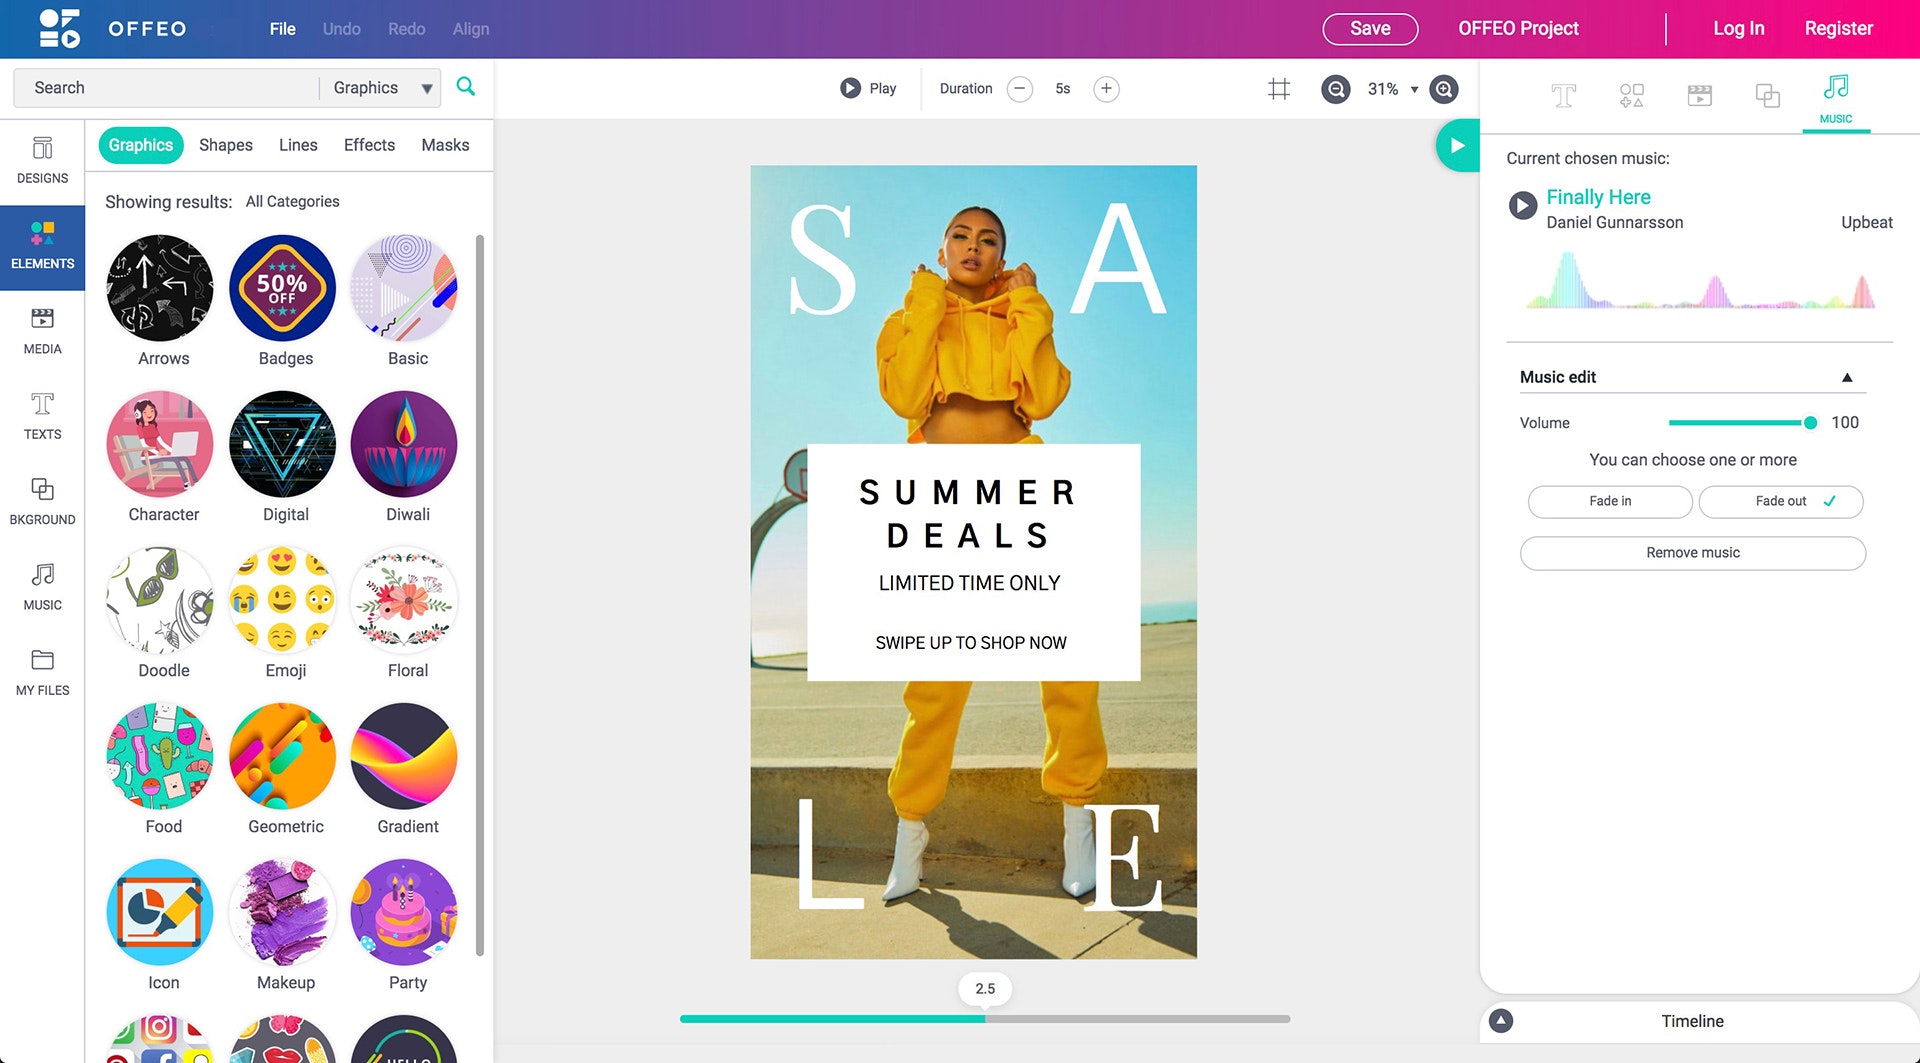Open the Align menu
The height and width of the screenshot is (1063, 1920).
coord(470,29)
